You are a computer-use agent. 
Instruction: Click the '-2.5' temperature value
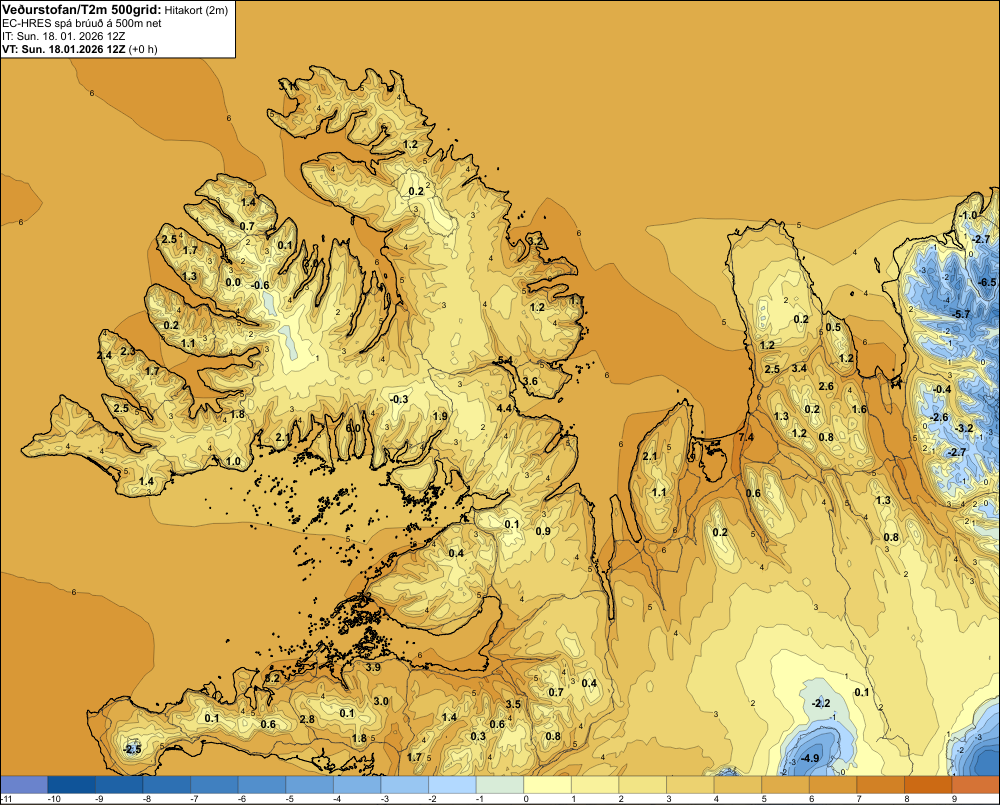(x=132, y=749)
